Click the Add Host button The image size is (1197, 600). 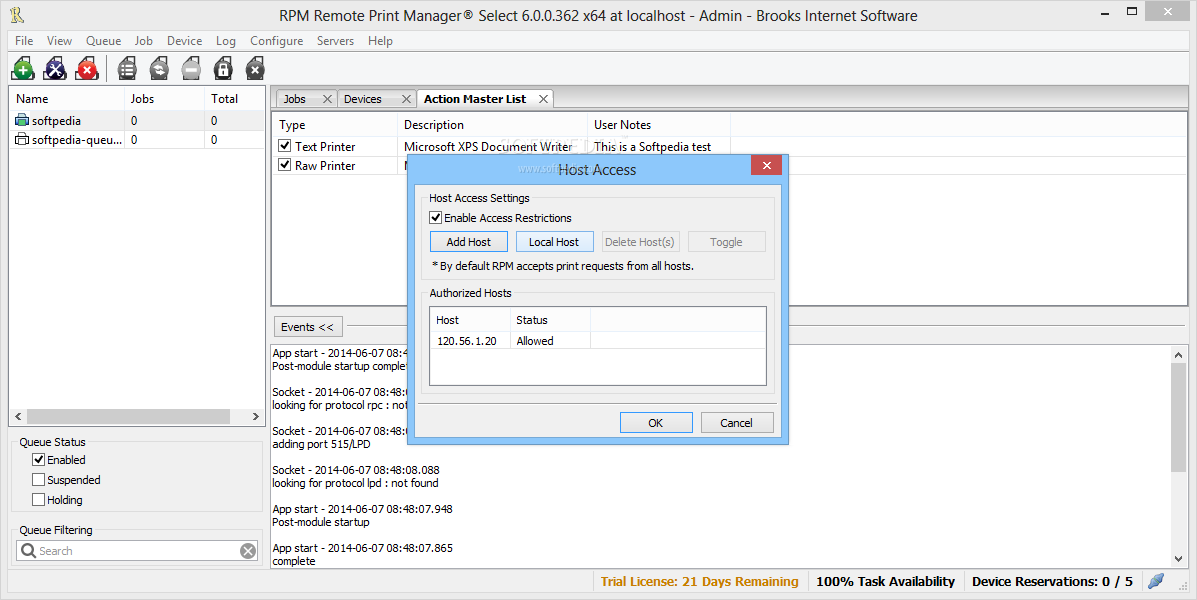click(469, 242)
